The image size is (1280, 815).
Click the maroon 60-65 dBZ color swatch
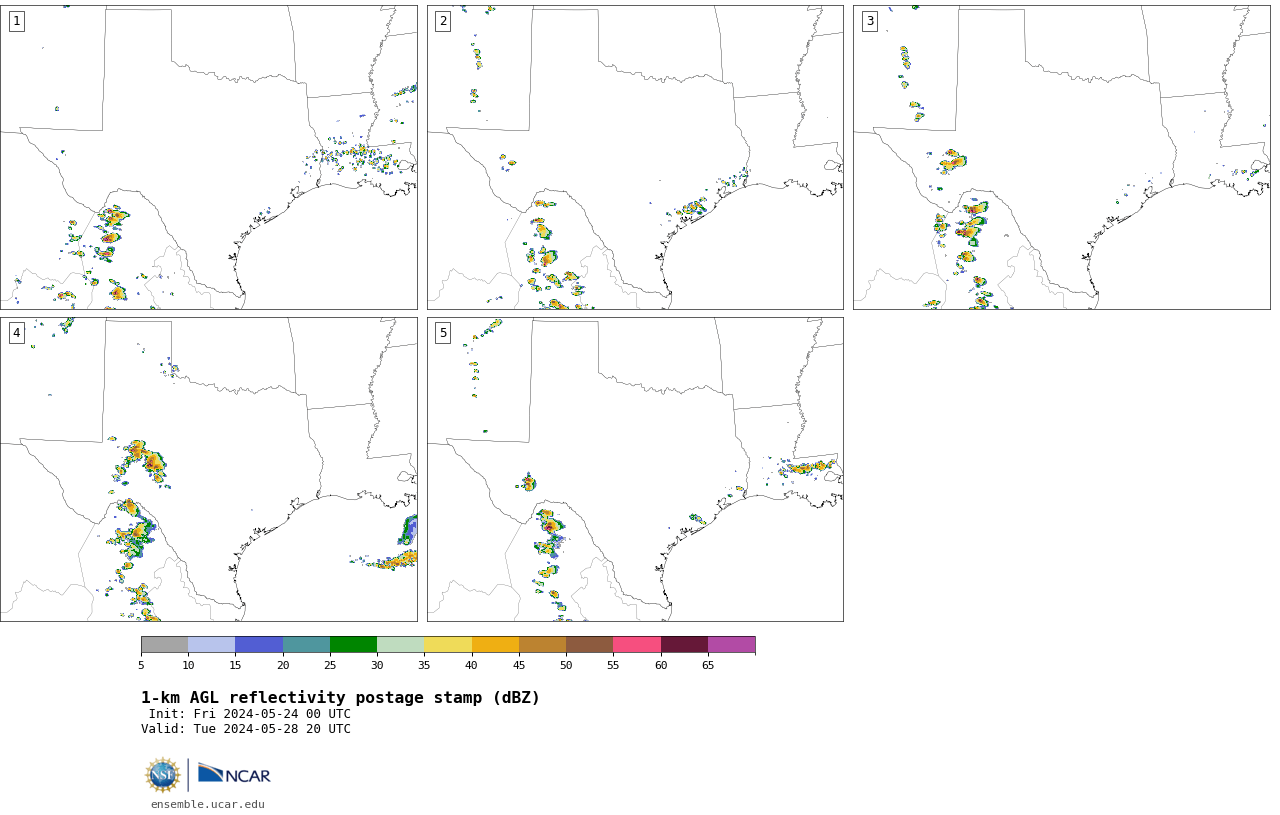pyautogui.click(x=684, y=645)
